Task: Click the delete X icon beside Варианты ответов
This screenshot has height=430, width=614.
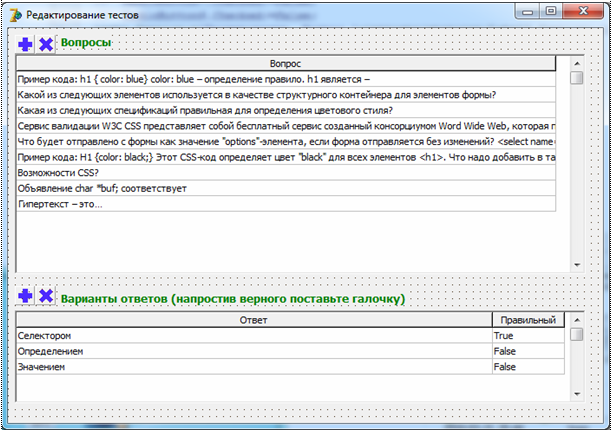Action: (45, 297)
